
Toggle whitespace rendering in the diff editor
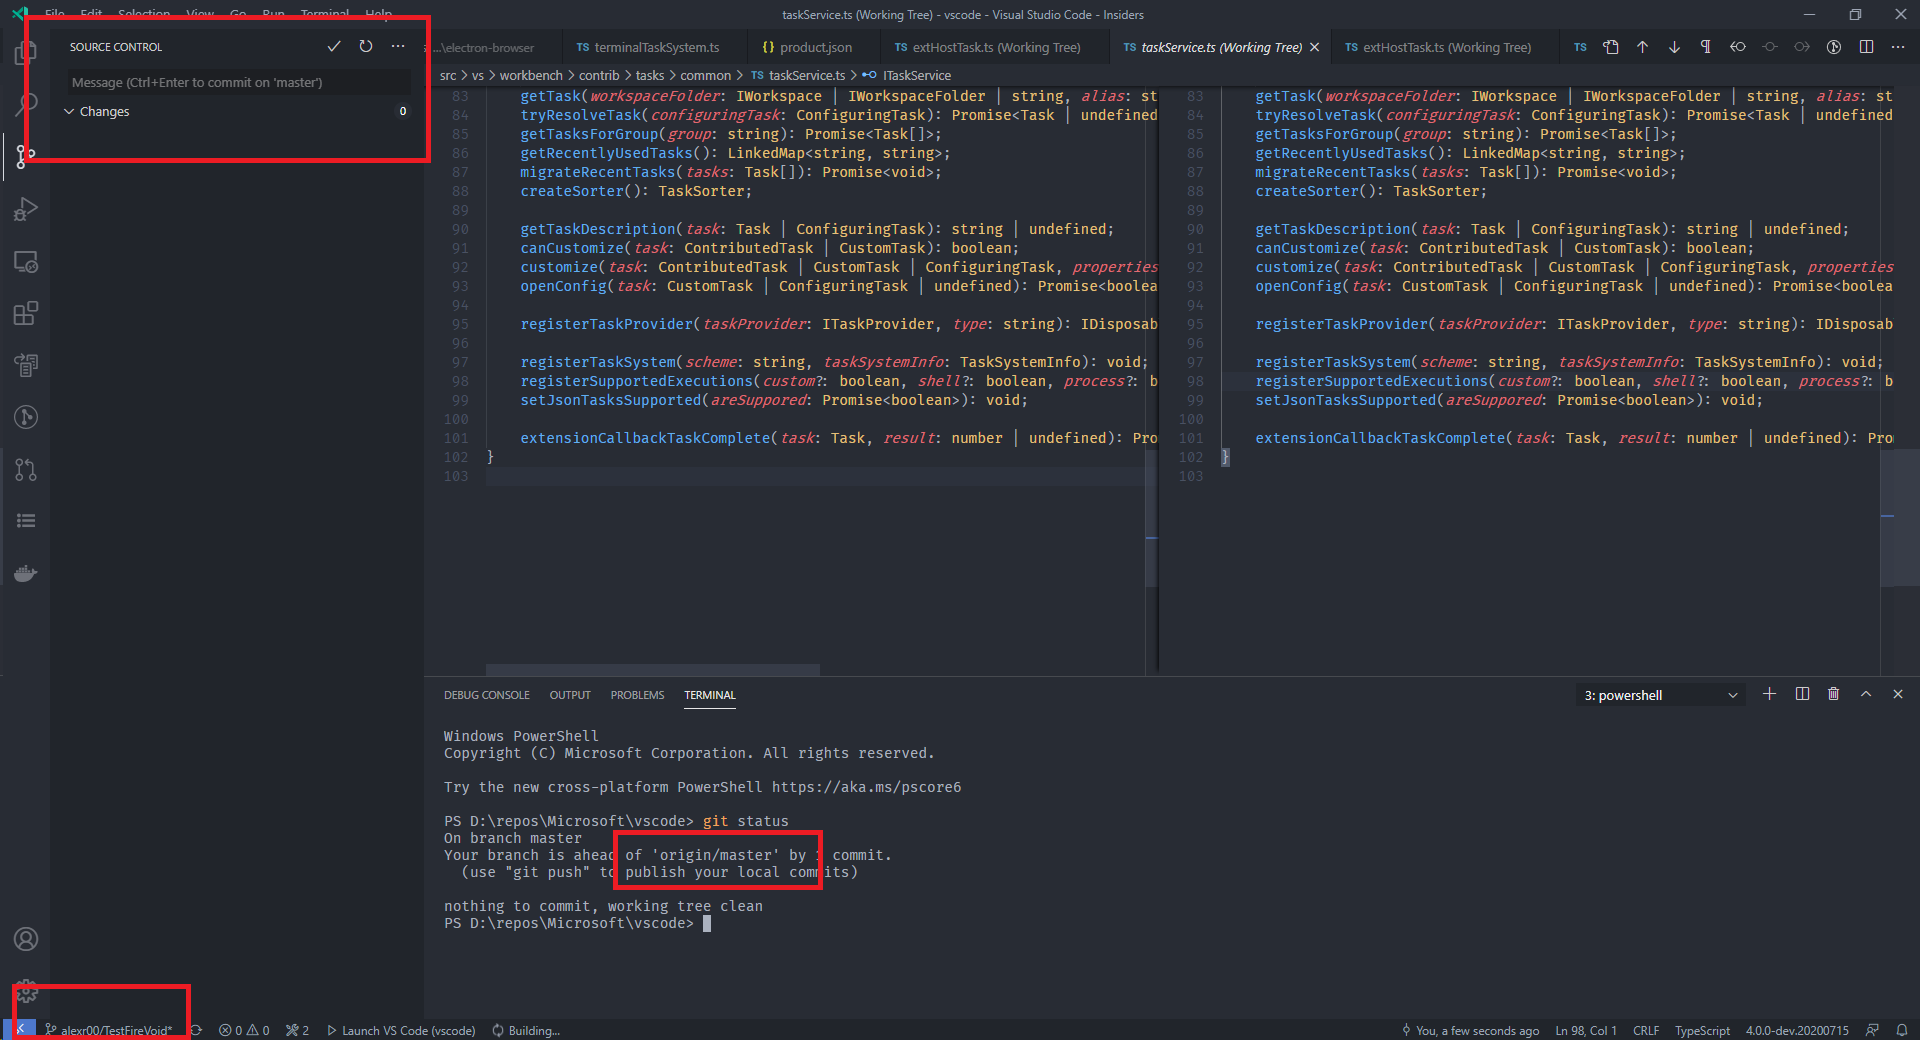1705,47
